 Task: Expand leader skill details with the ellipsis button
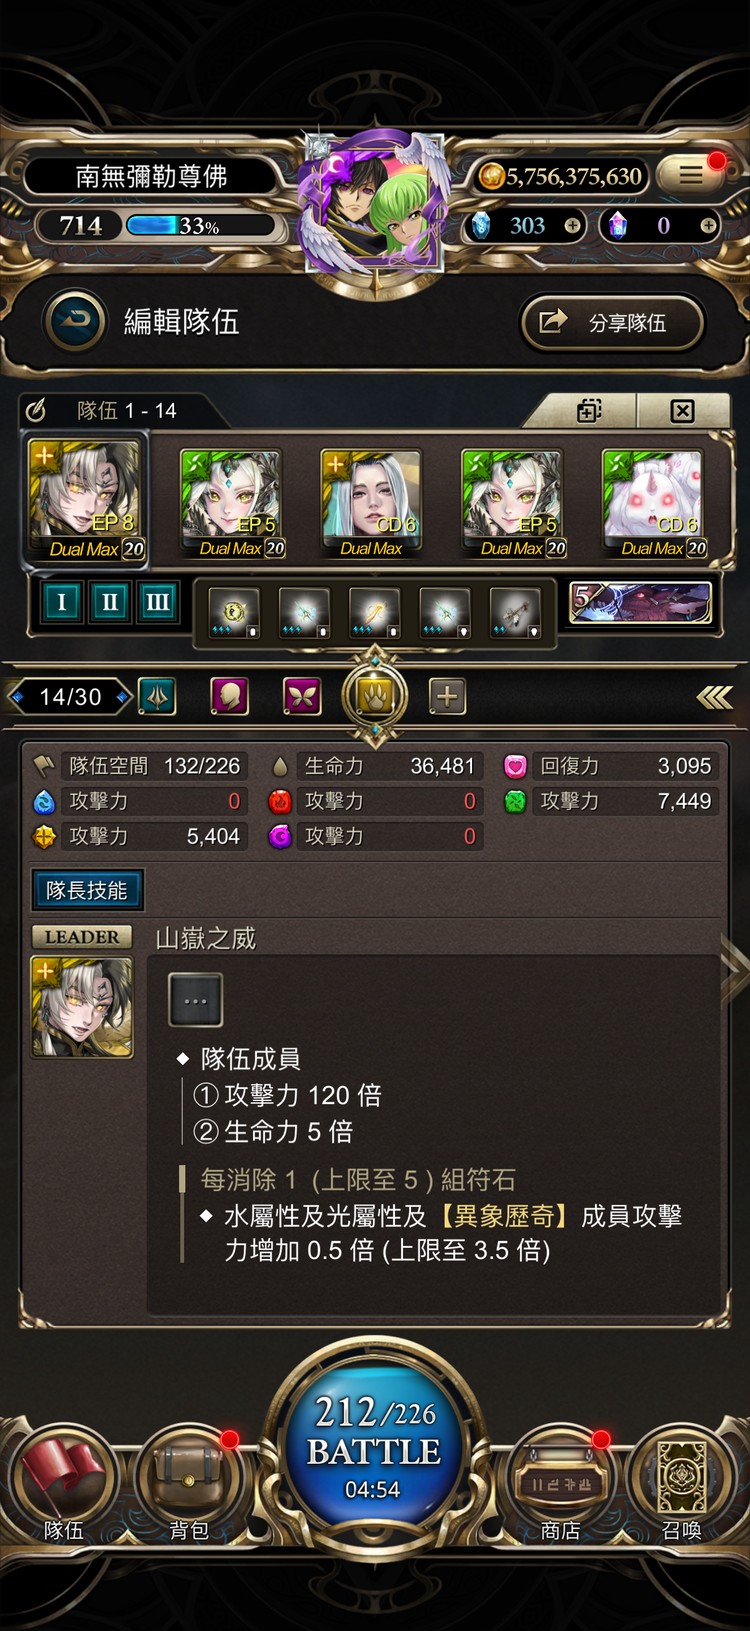coord(196,1000)
